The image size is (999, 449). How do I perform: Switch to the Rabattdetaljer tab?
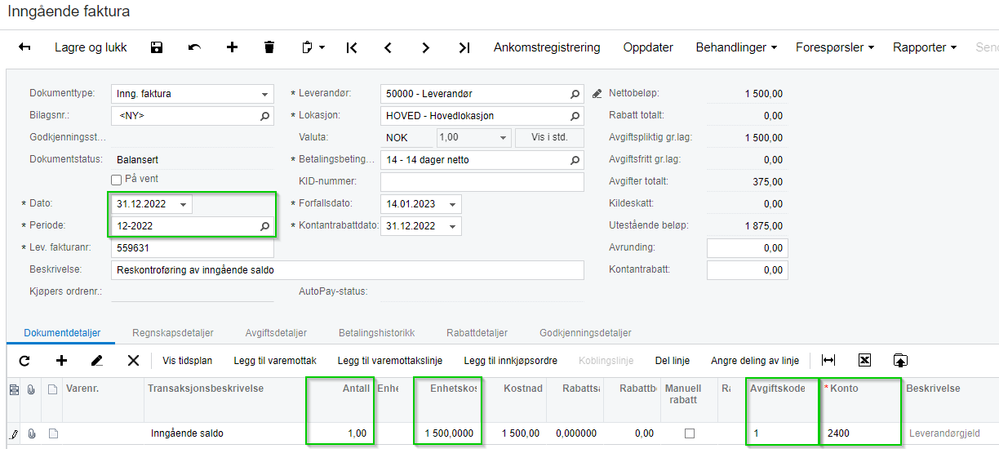tap(477, 333)
